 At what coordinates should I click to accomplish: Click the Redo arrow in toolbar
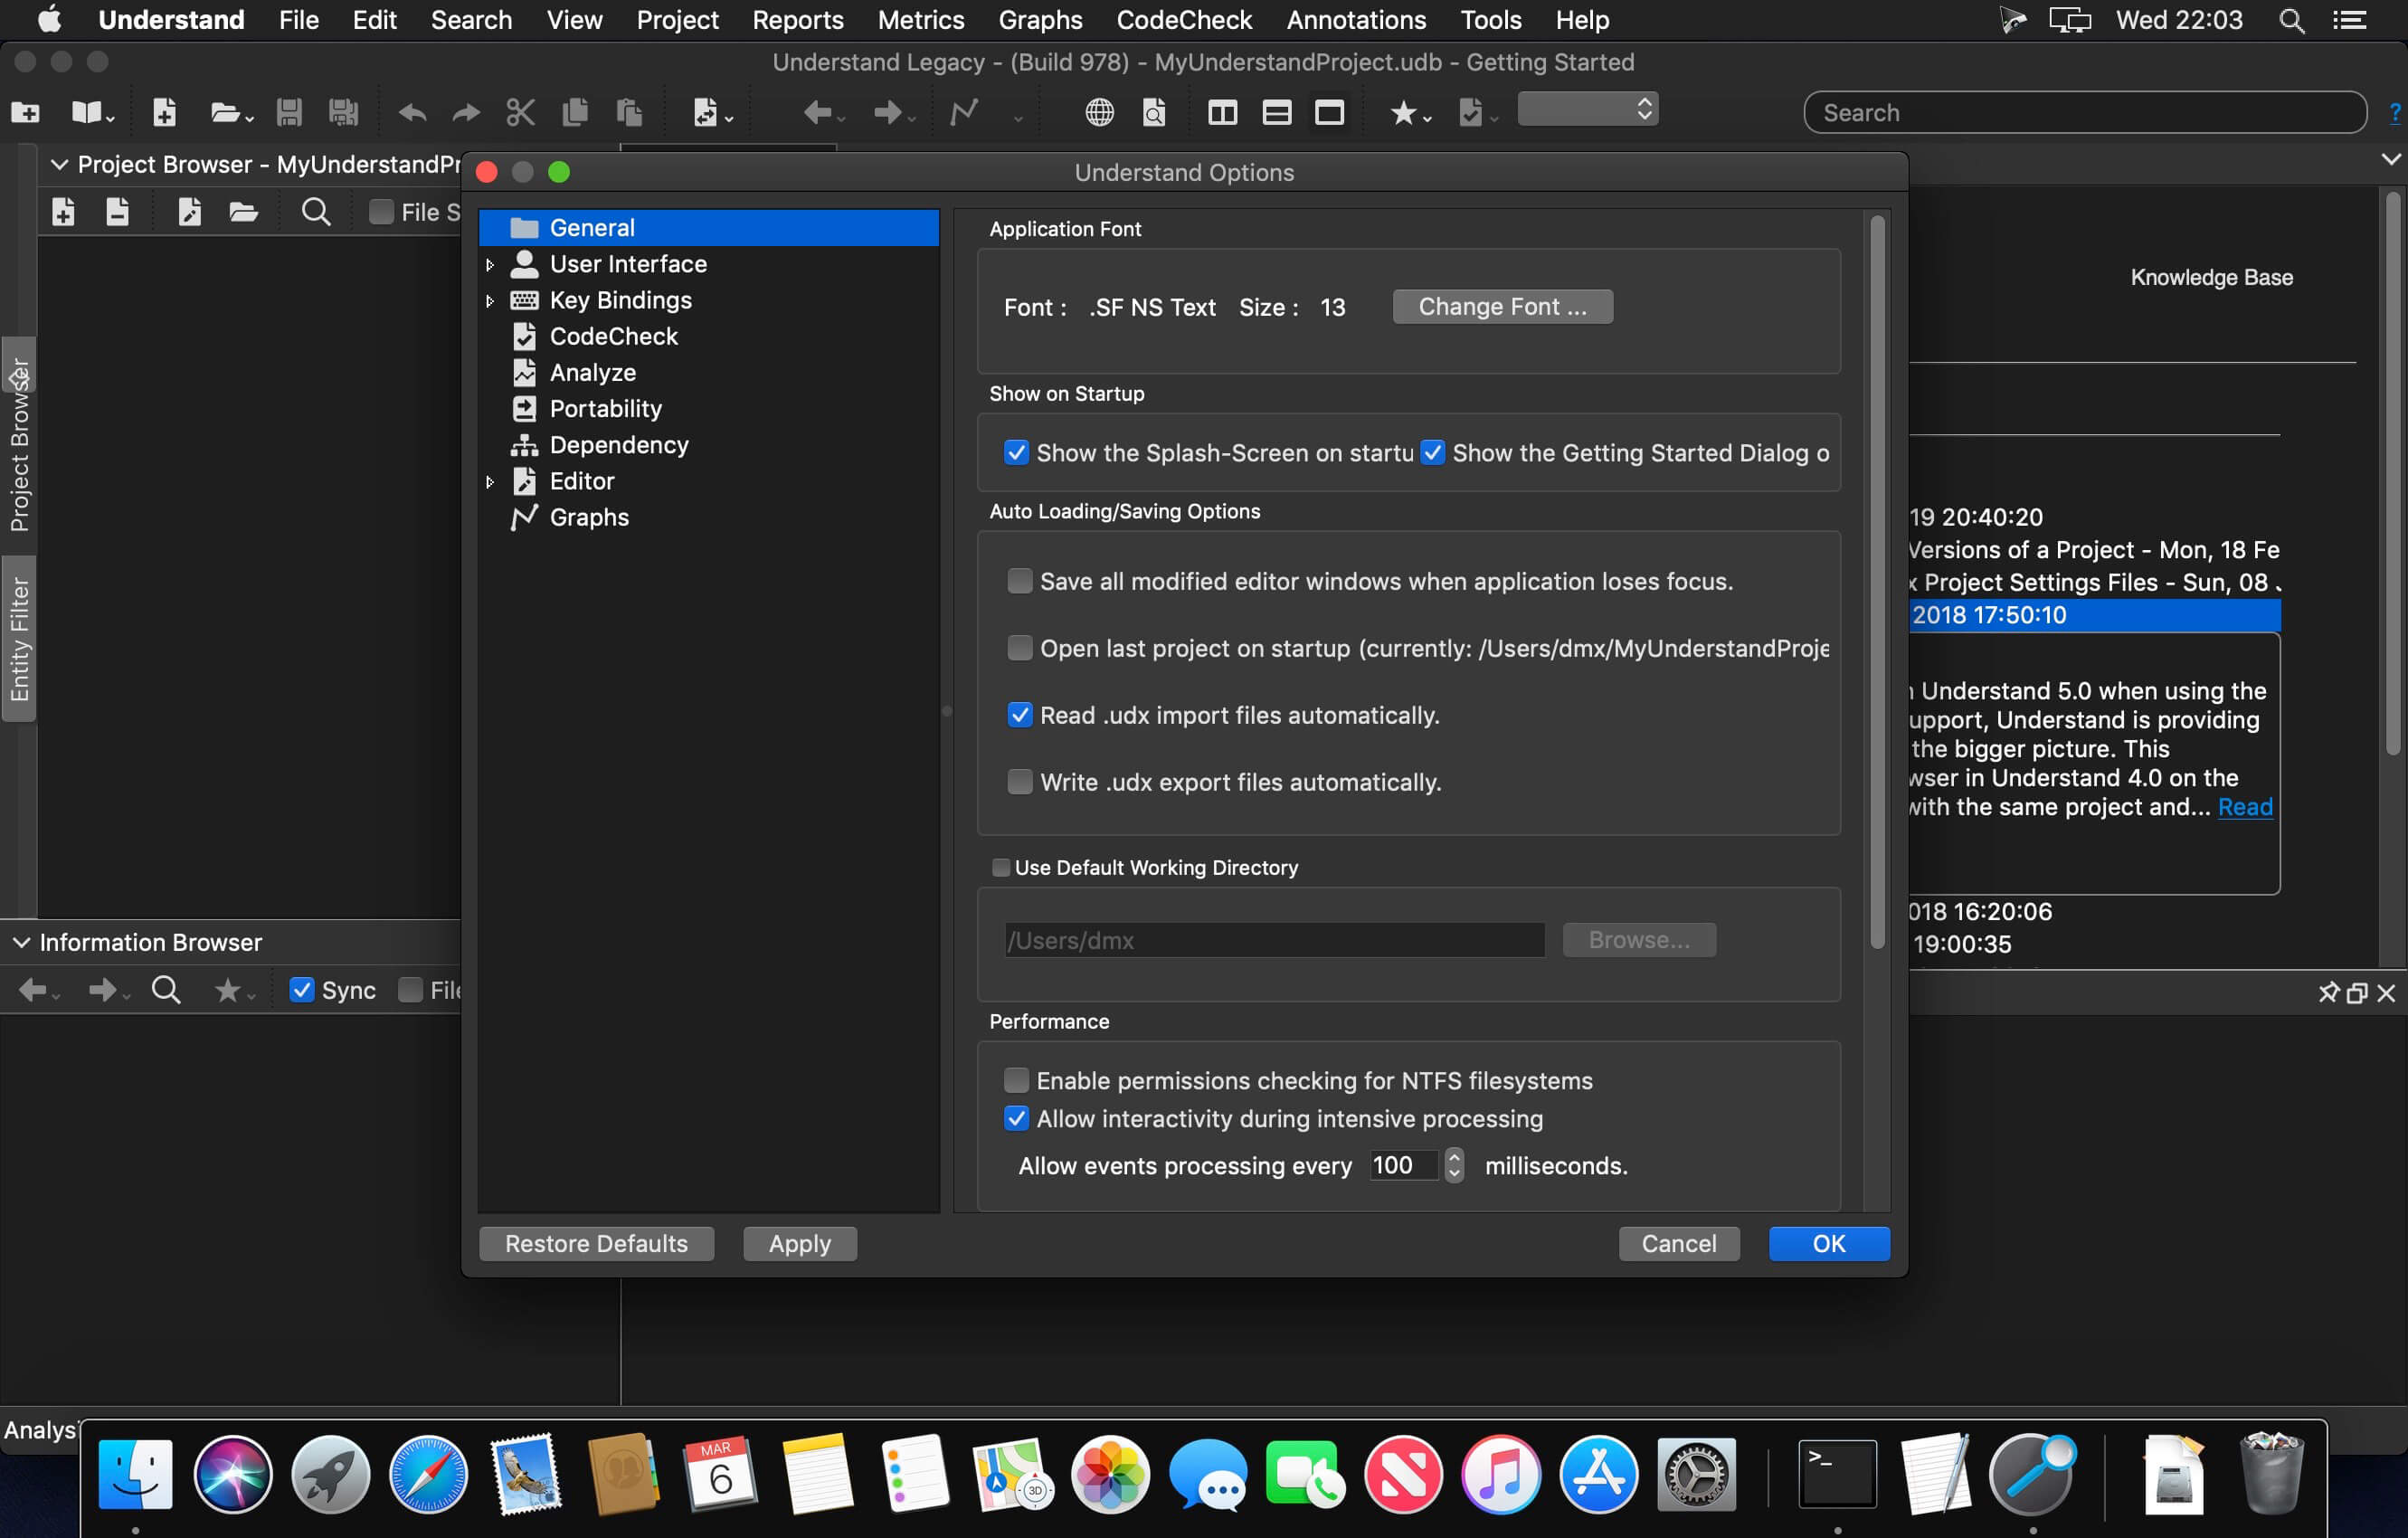coord(466,113)
